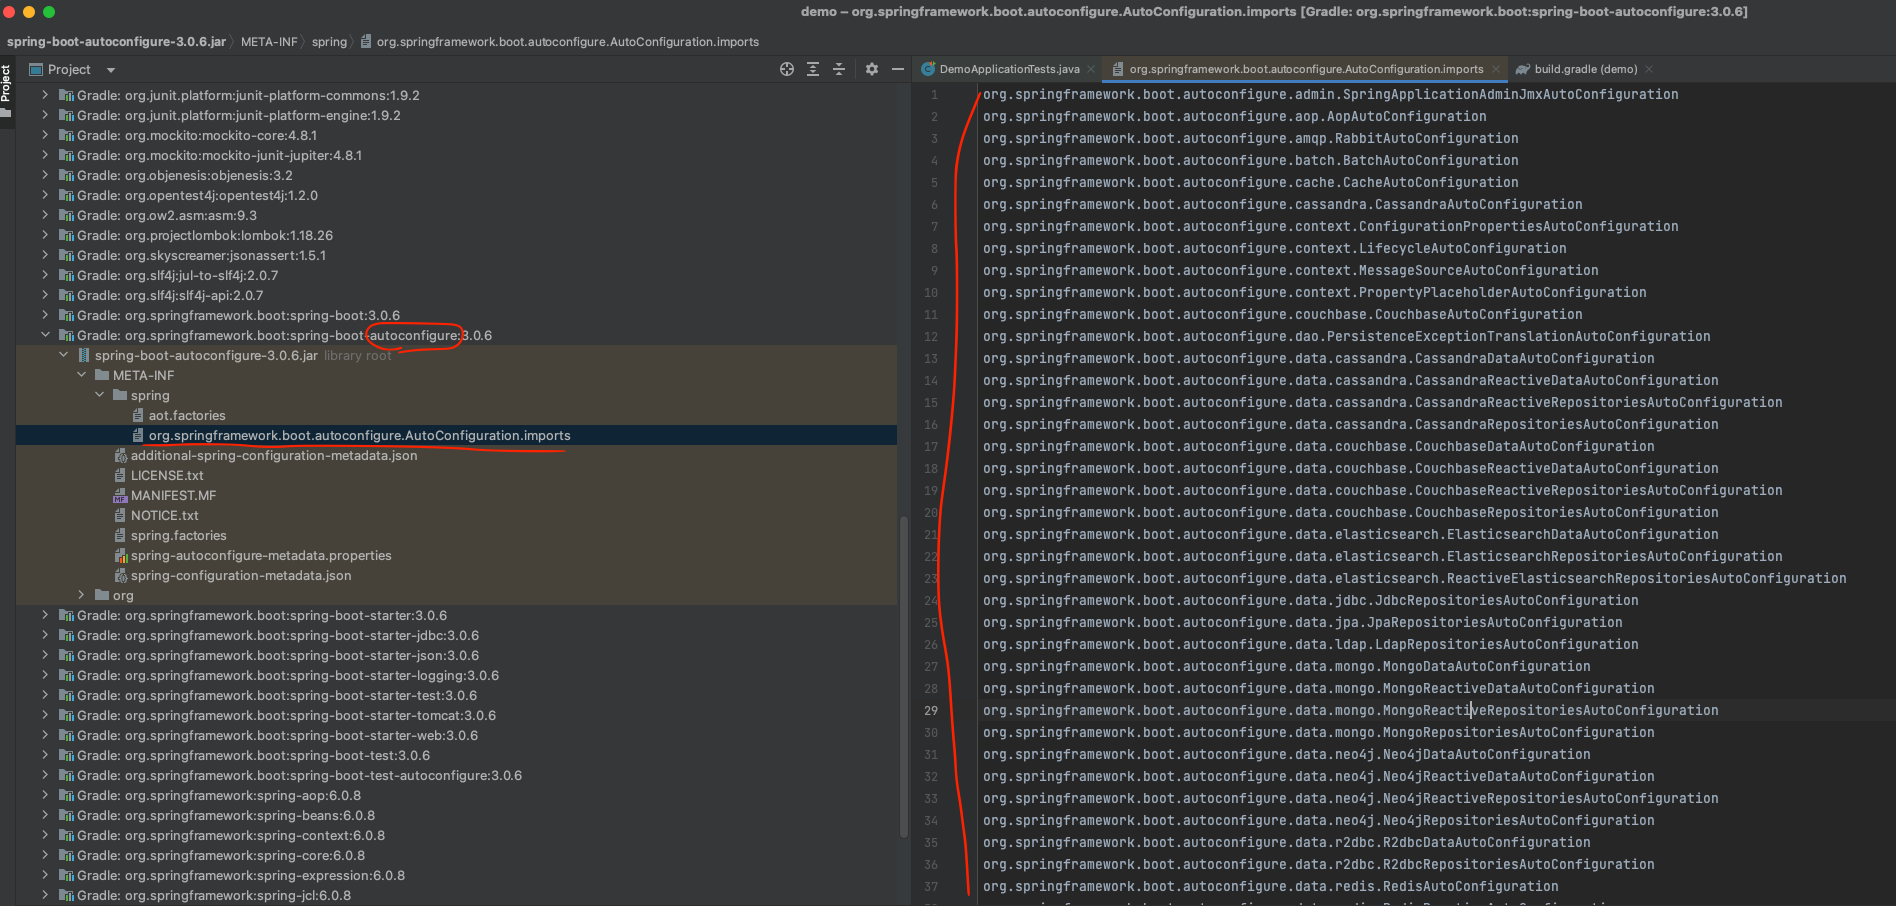Select Gradle: org.springframework:spring-aop:6.0.8 row
This screenshot has width=1896, height=906.
pyautogui.click(x=219, y=795)
